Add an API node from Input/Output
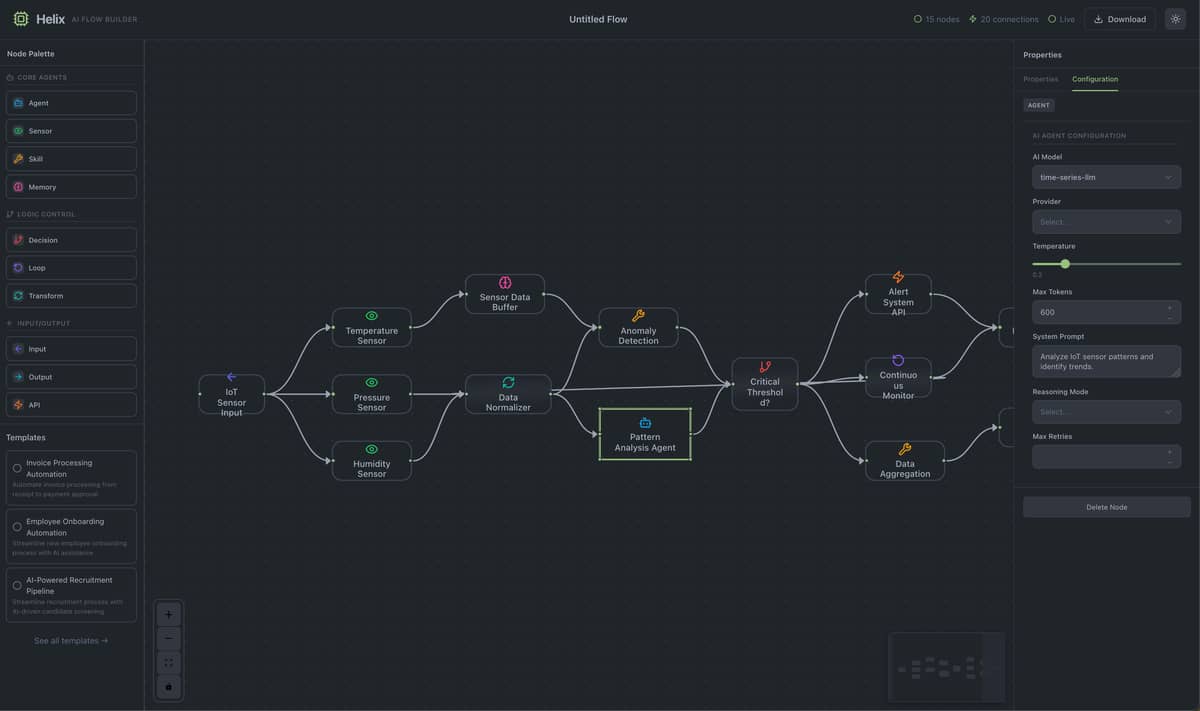 70,404
